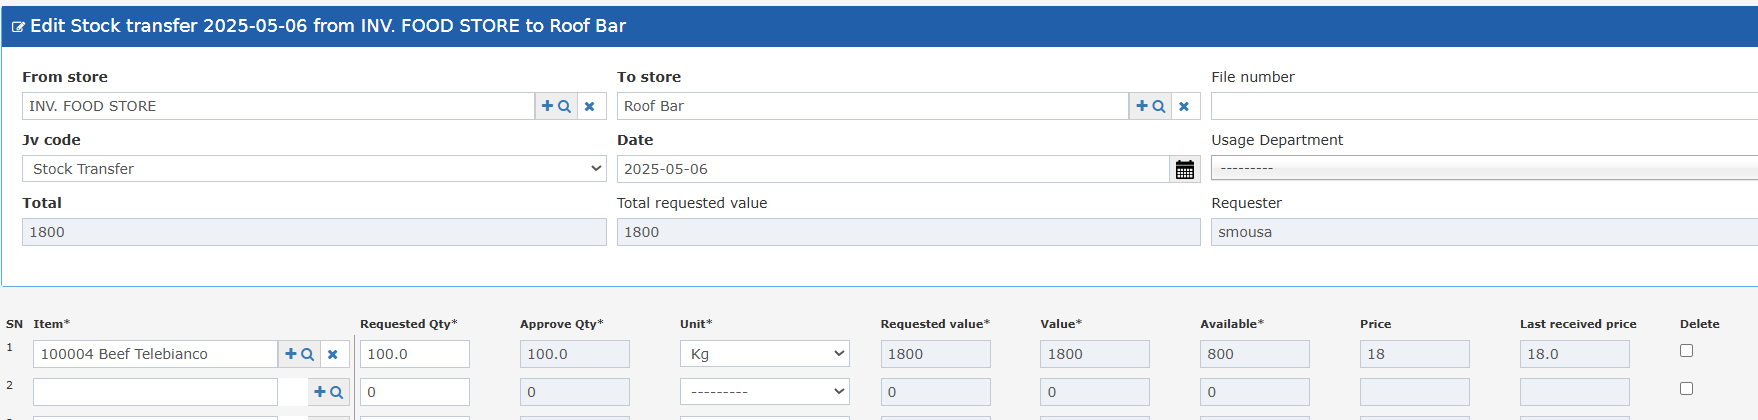Remove Beef Telebianco item selection
The width and height of the screenshot is (1758, 420).
coord(333,354)
